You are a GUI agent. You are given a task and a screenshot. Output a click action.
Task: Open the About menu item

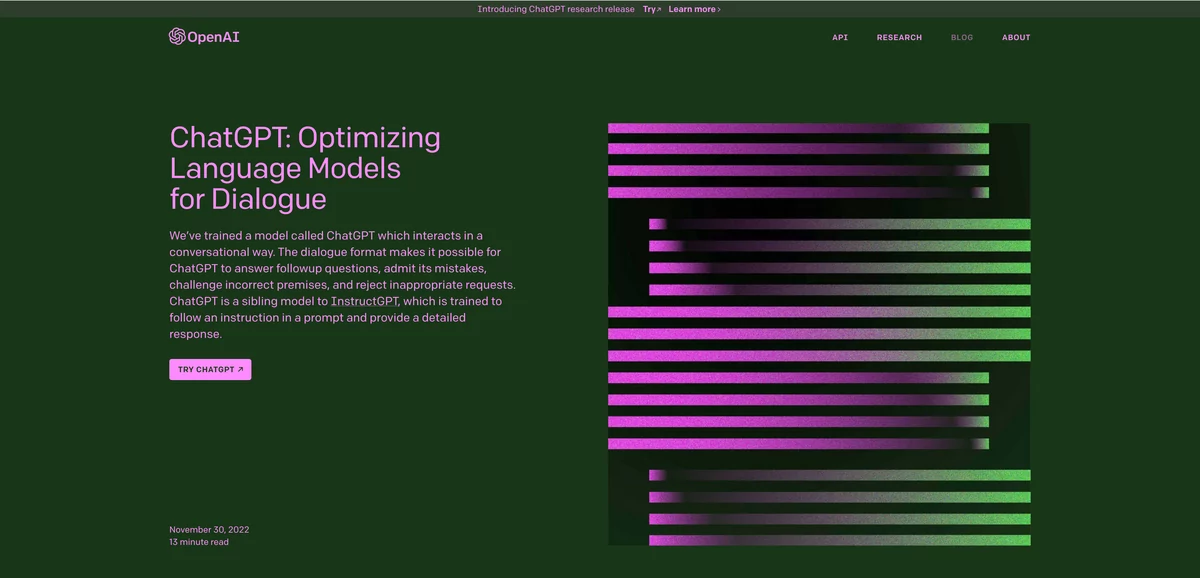(1016, 38)
